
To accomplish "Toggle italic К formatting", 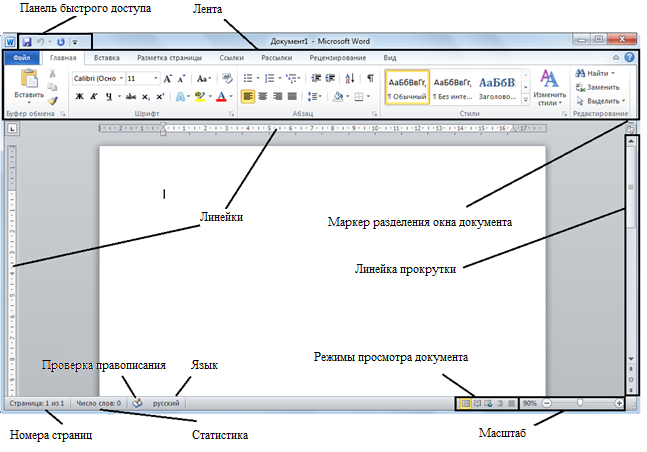I will point(94,97).
